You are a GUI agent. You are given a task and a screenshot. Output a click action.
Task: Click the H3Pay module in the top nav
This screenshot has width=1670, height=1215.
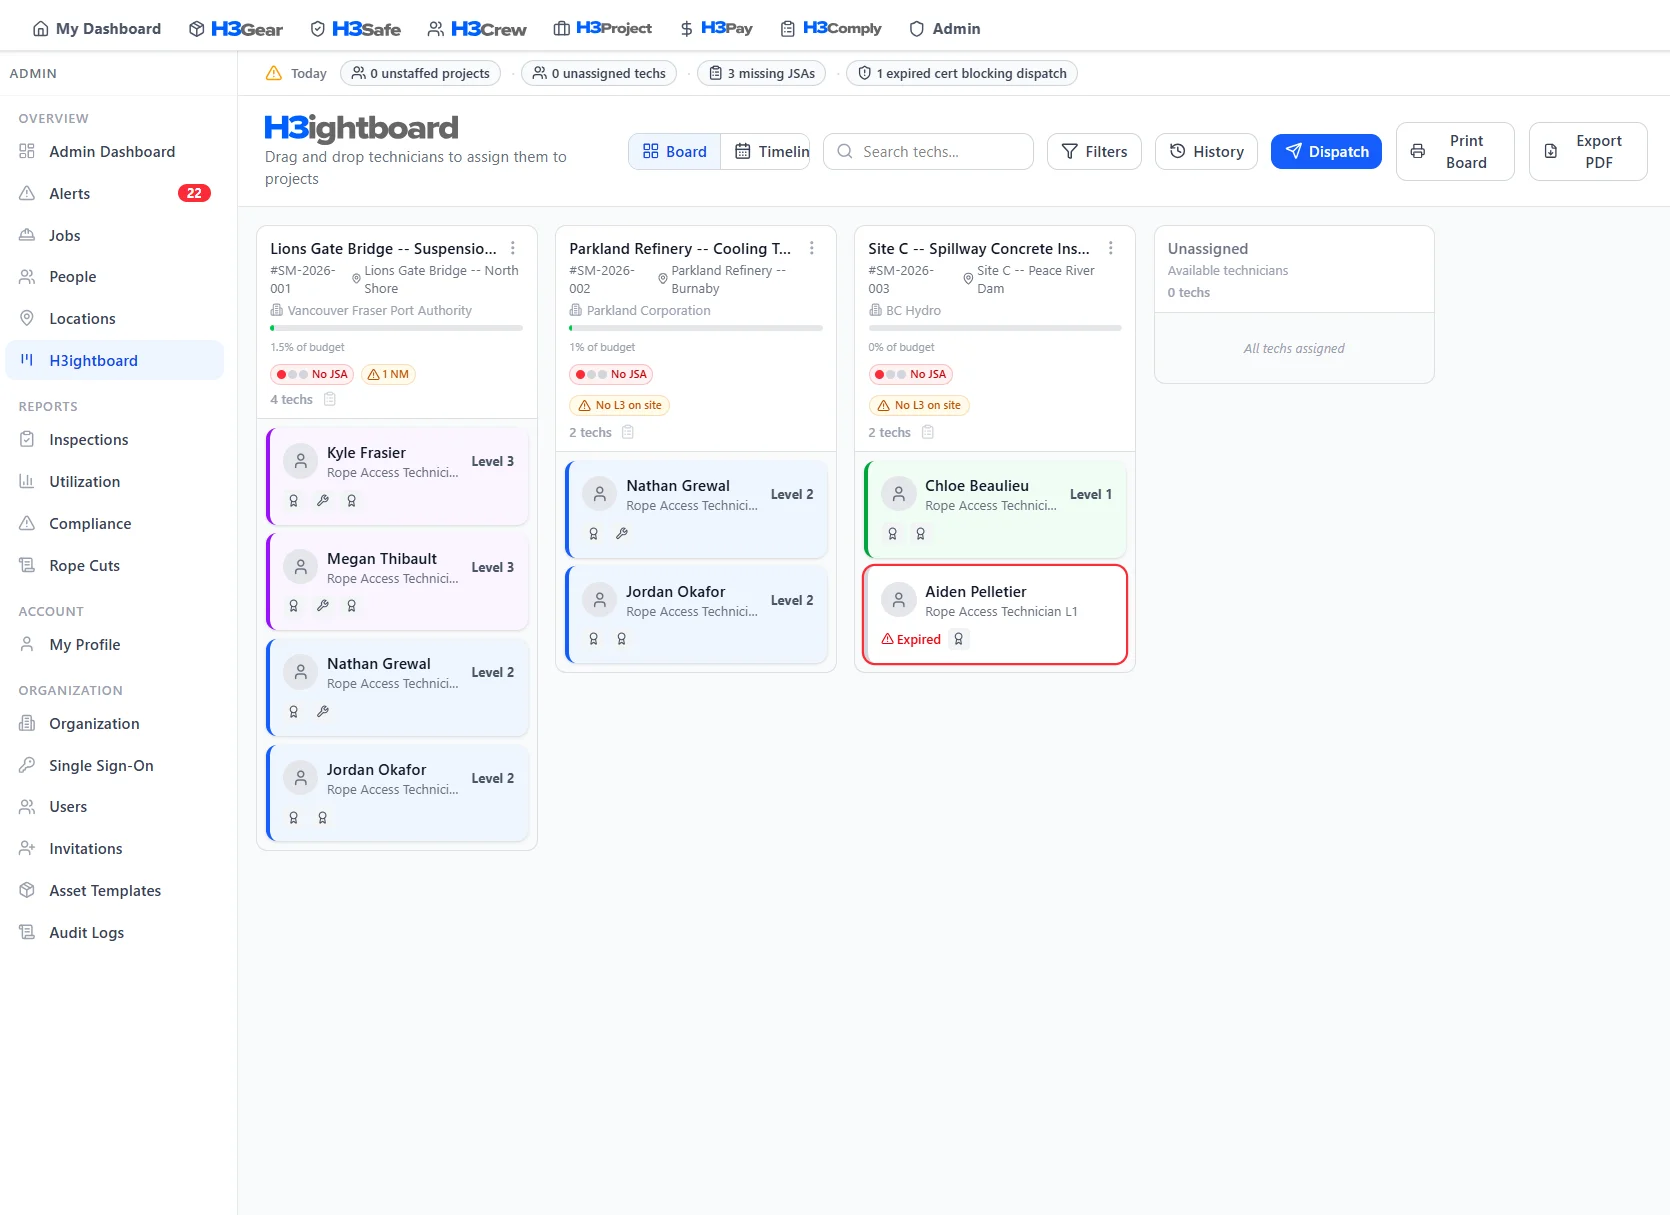click(716, 29)
